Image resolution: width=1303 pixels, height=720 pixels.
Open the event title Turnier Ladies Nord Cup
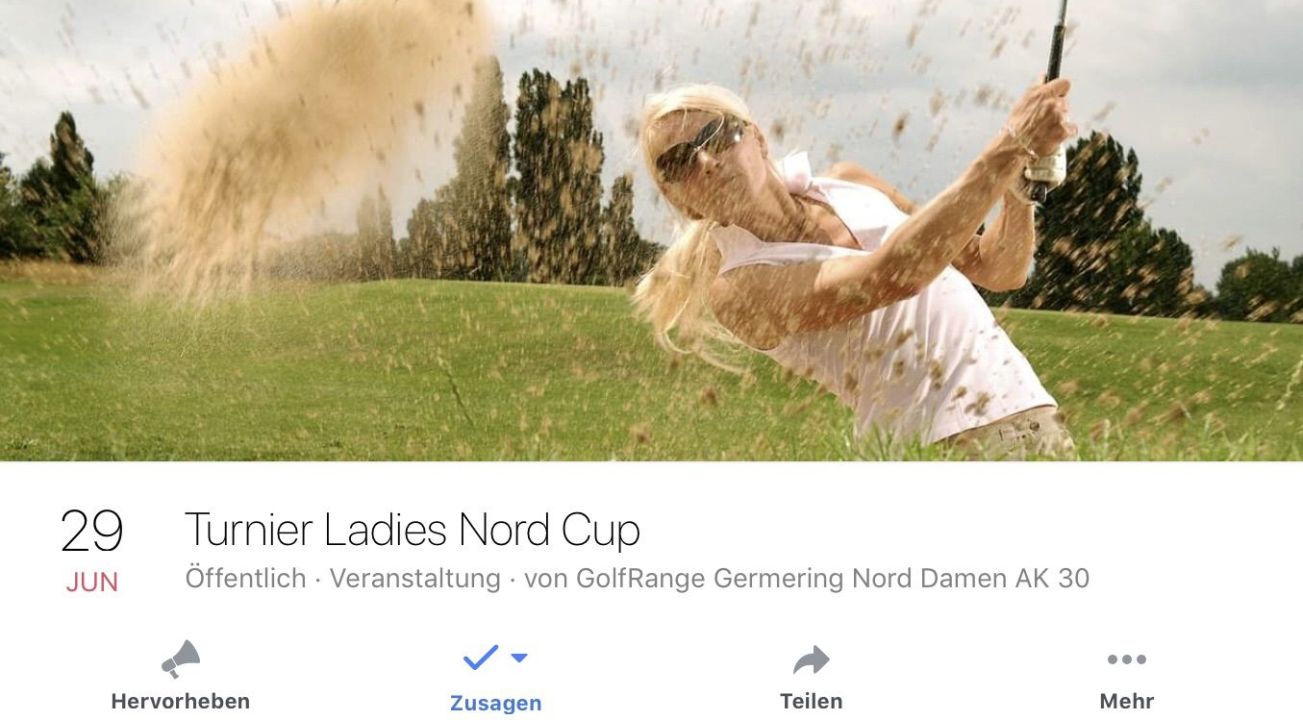412,530
